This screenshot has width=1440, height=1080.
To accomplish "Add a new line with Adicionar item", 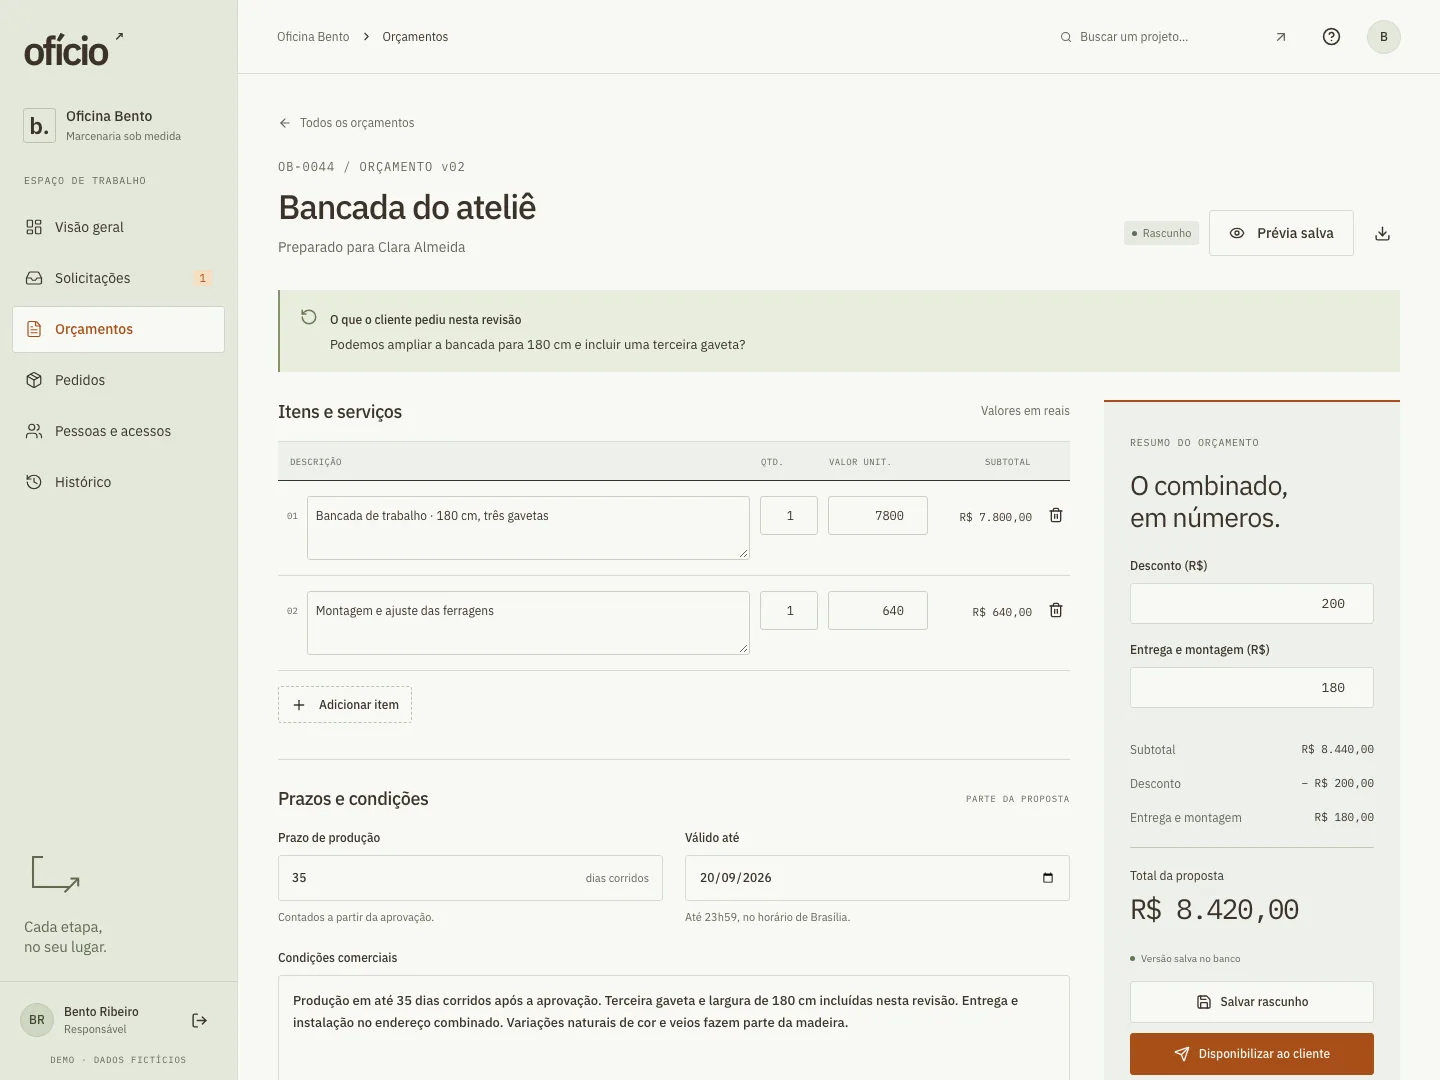I will [345, 705].
